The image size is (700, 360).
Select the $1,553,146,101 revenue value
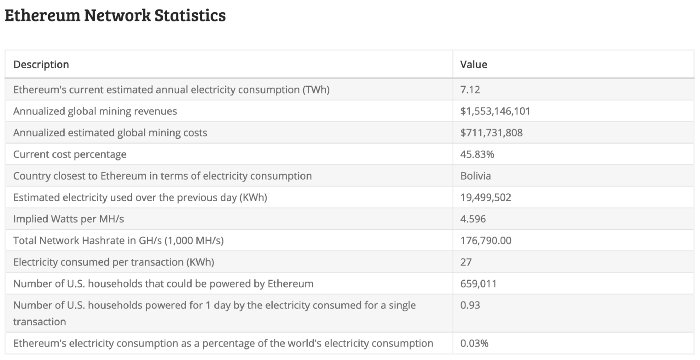click(495, 111)
